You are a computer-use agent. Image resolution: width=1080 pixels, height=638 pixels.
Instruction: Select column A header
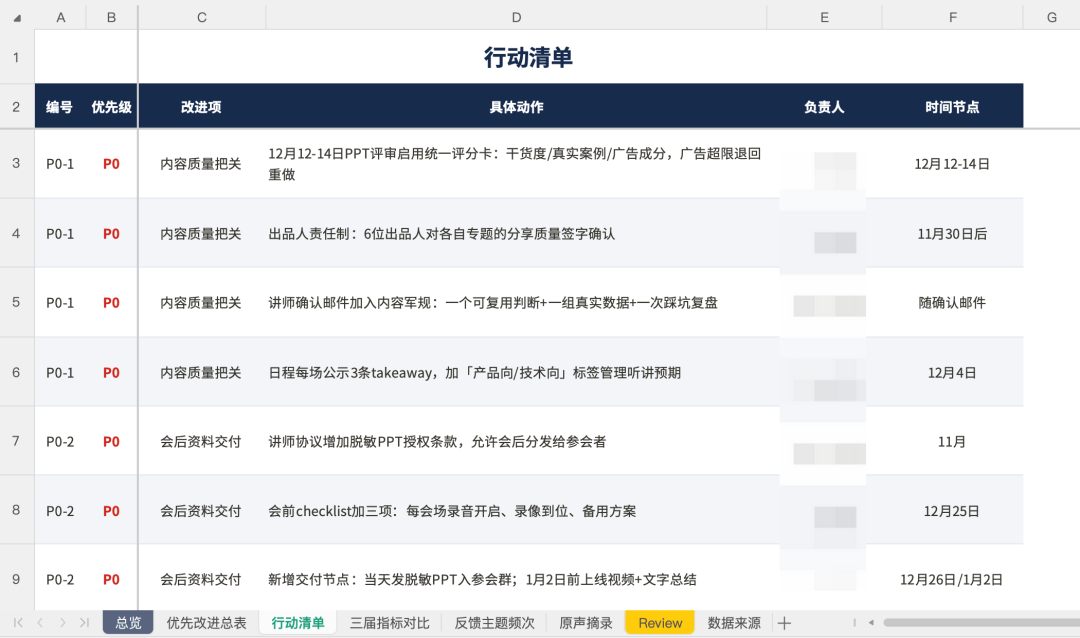click(61, 17)
